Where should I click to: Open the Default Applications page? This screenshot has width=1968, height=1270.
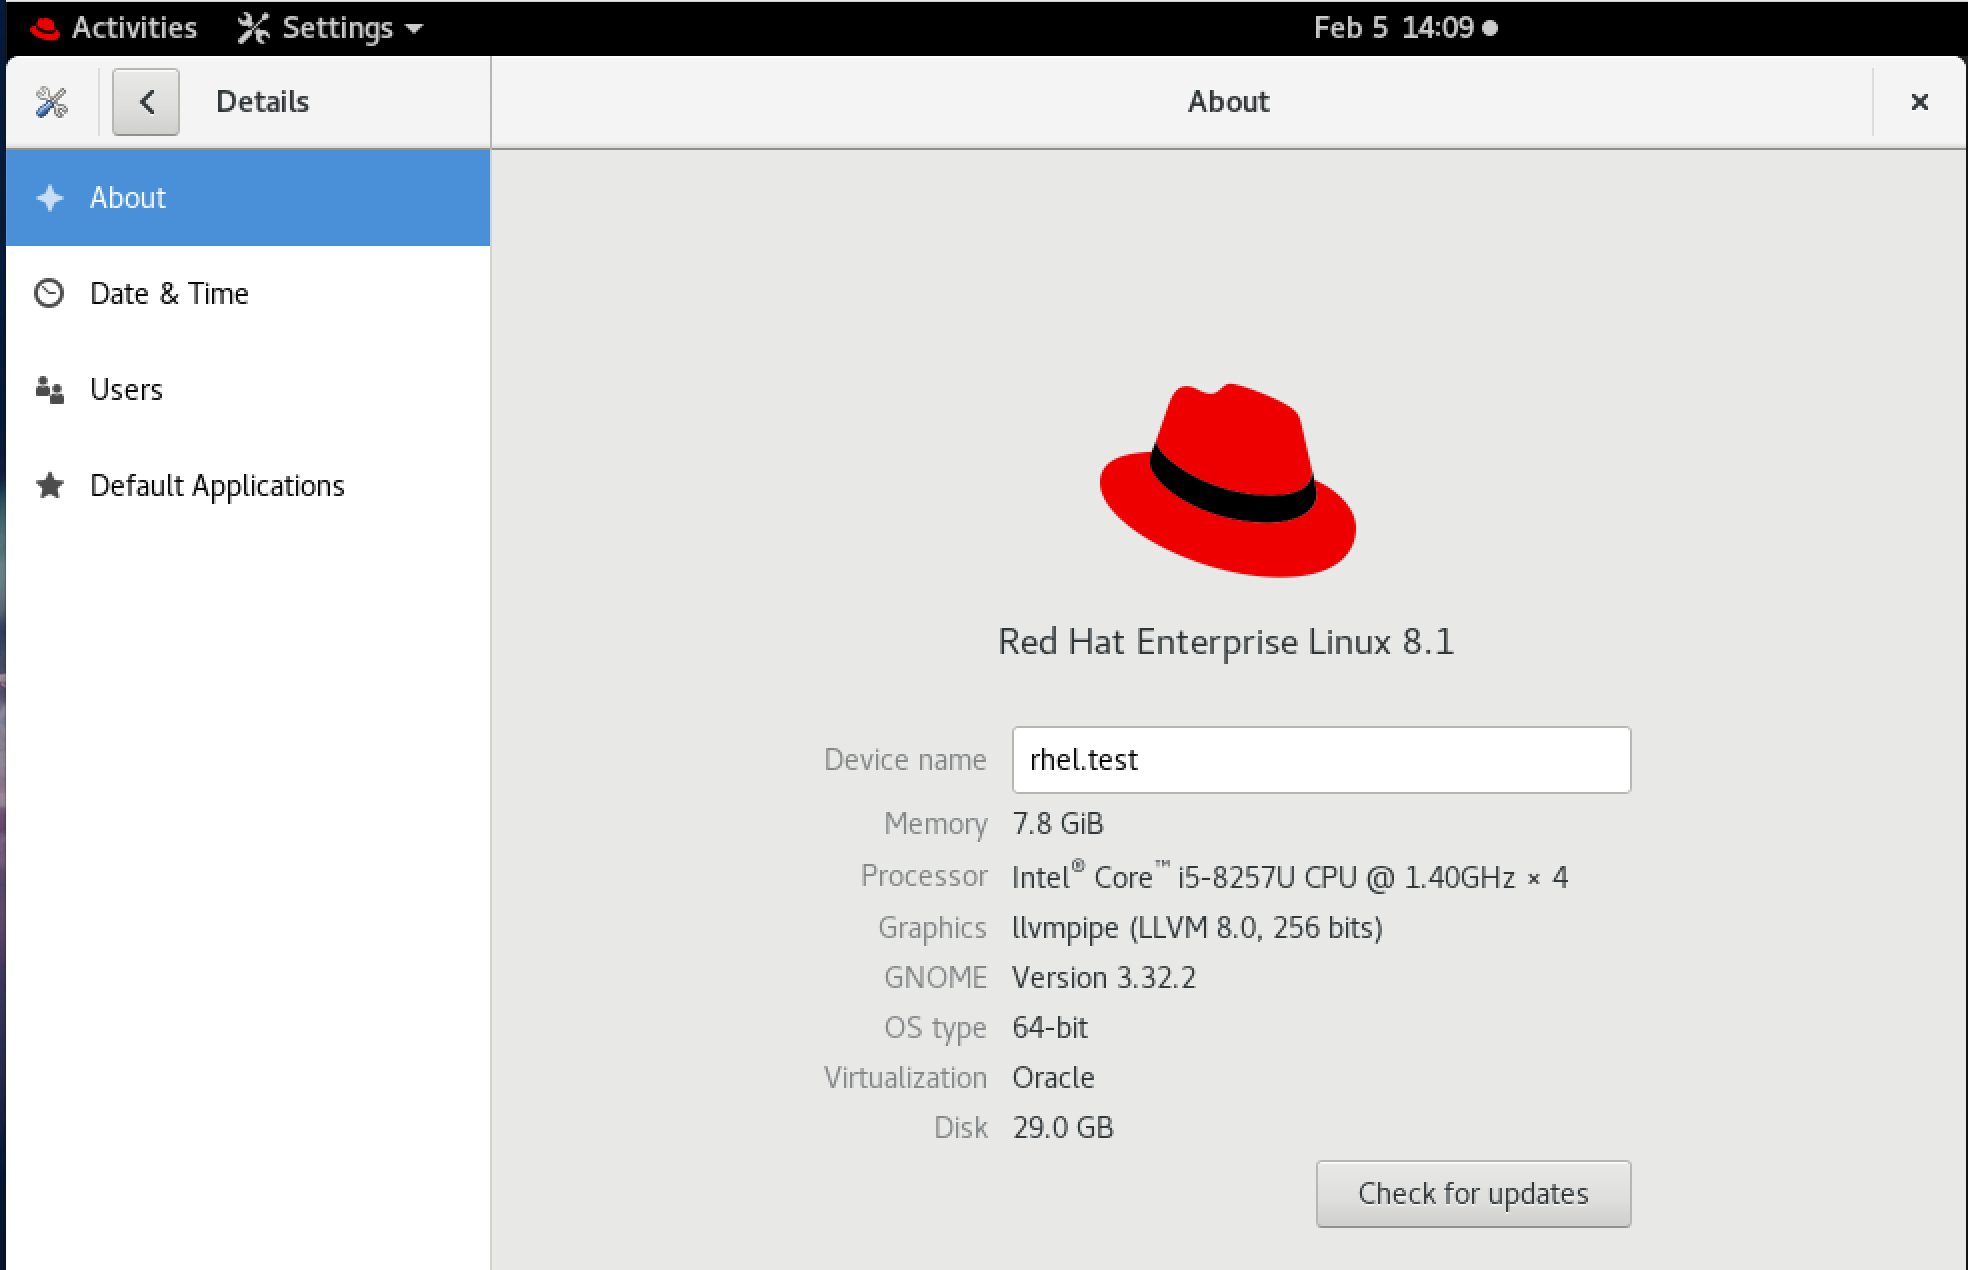[217, 485]
